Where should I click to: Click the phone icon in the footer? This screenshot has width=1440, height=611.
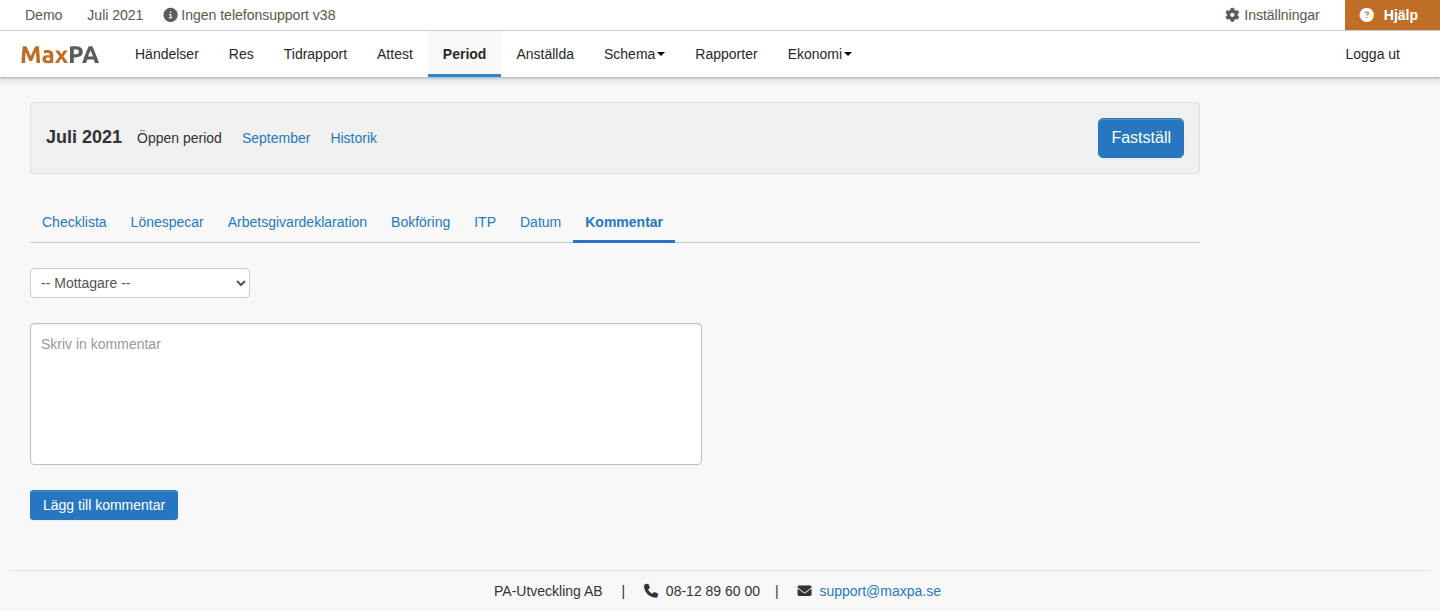point(651,591)
